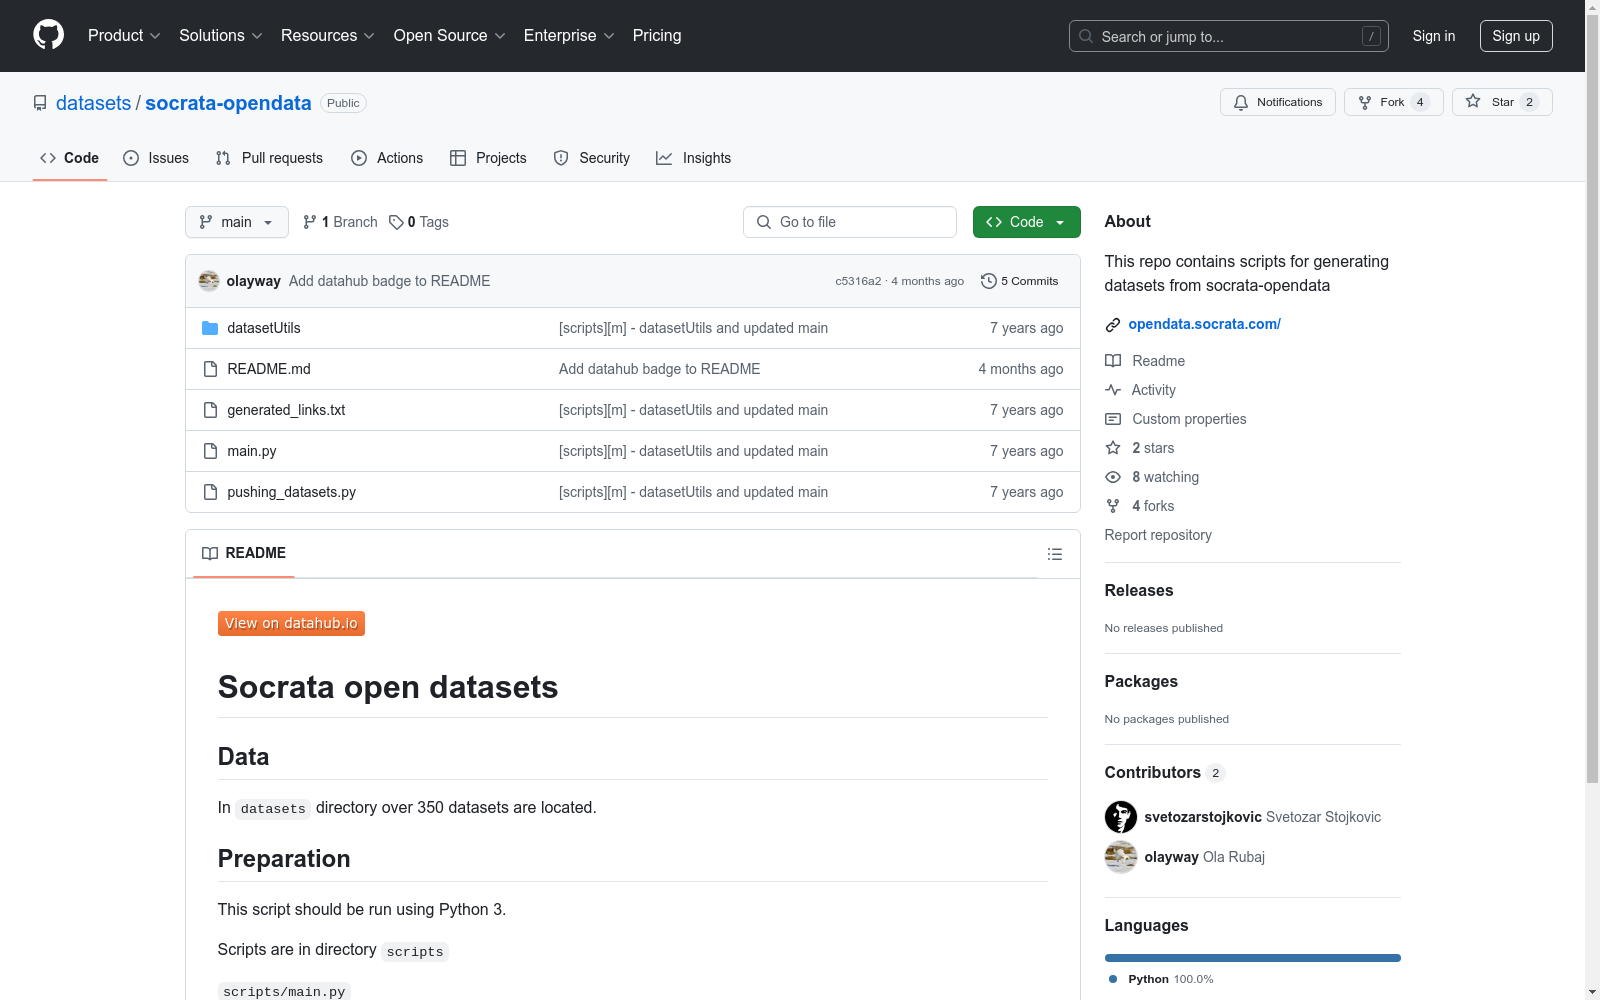
Task: Select the link icon near opendata.socrata.com
Action: pos(1113,325)
